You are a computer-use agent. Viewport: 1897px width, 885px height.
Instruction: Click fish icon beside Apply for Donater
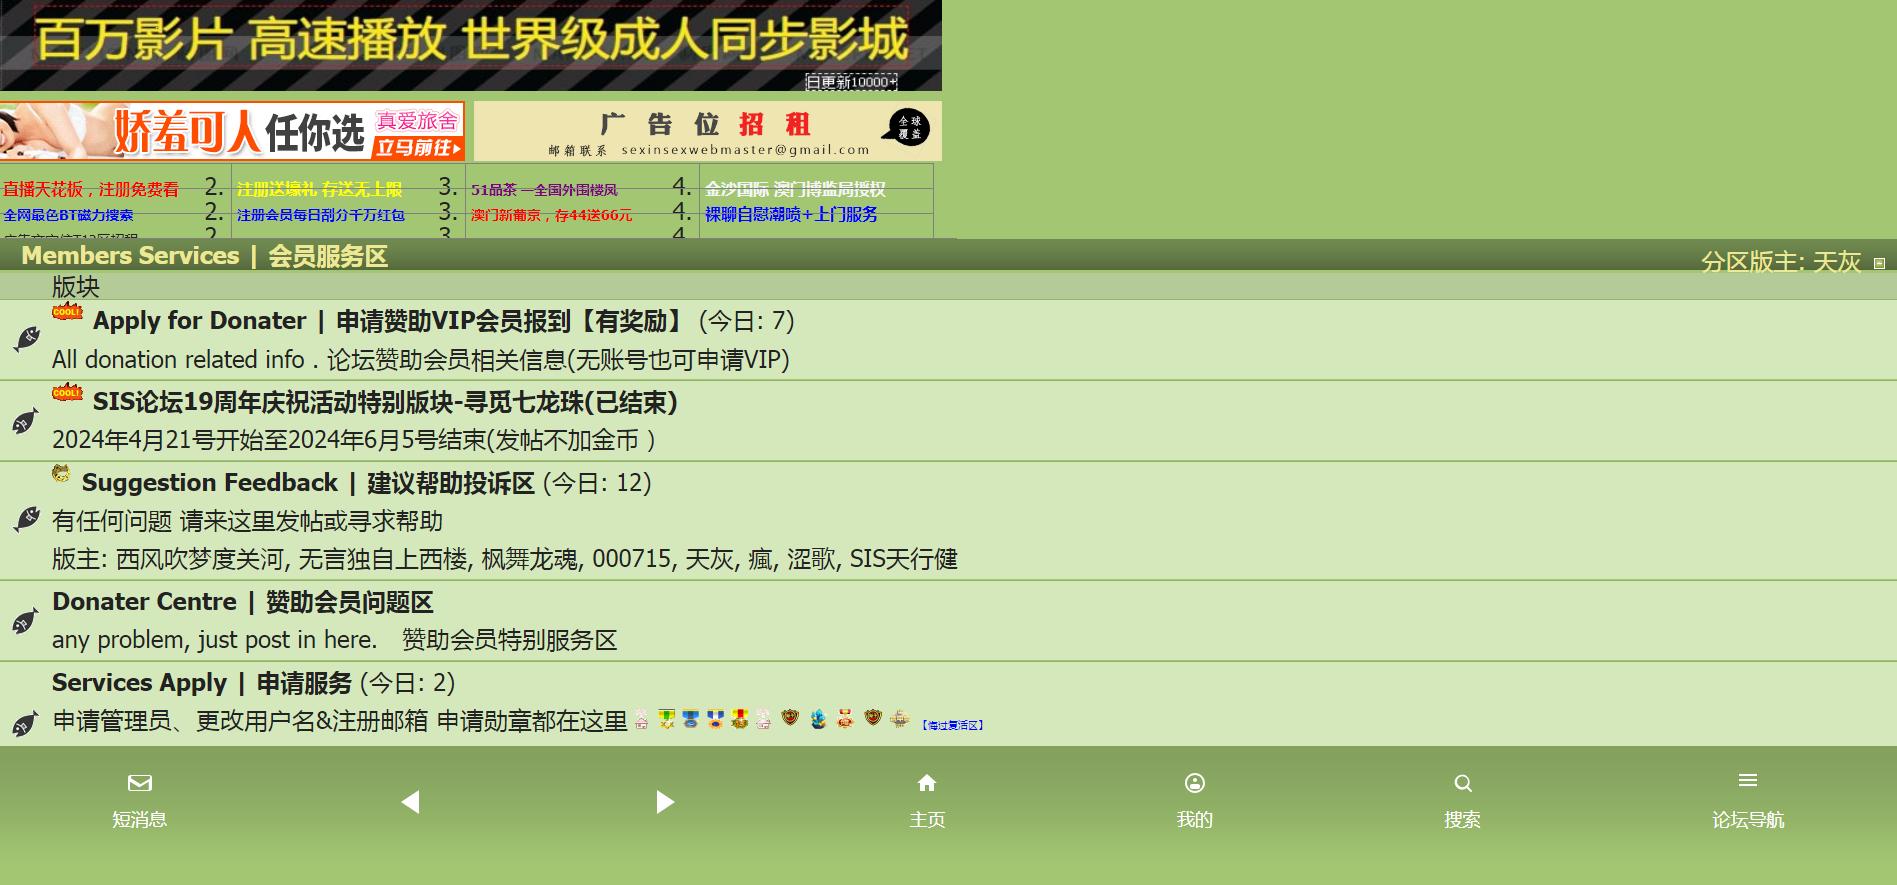tap(26, 339)
